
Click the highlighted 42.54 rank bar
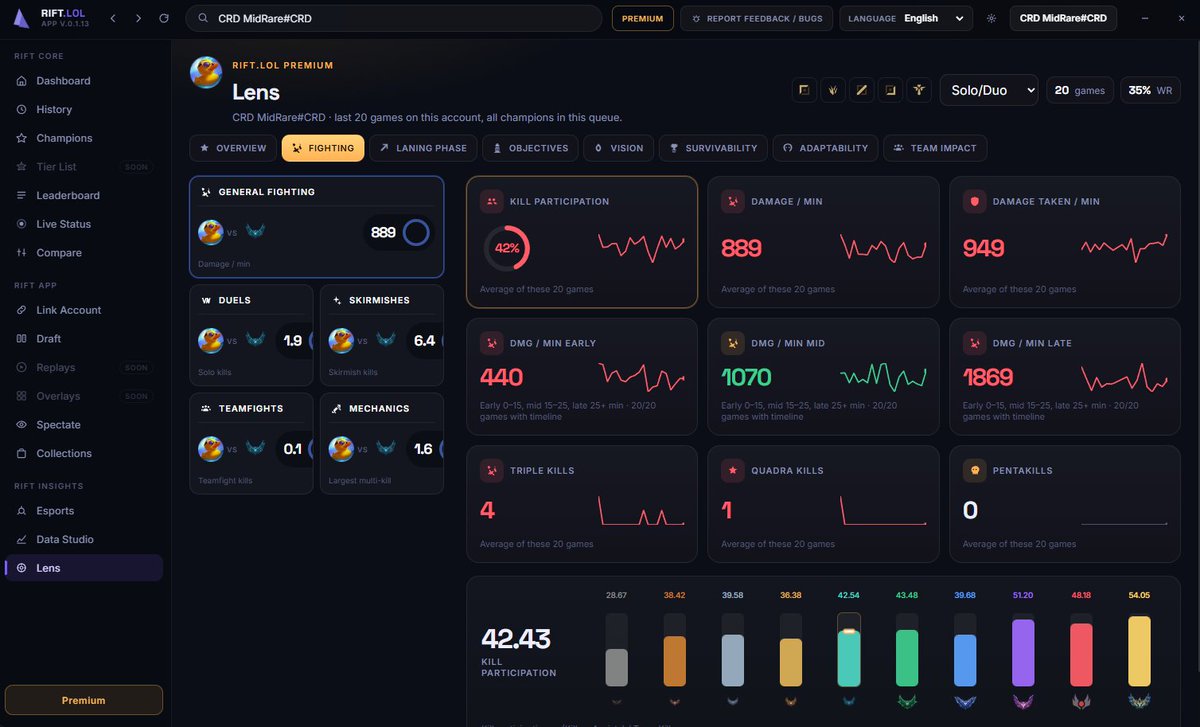[849, 650]
